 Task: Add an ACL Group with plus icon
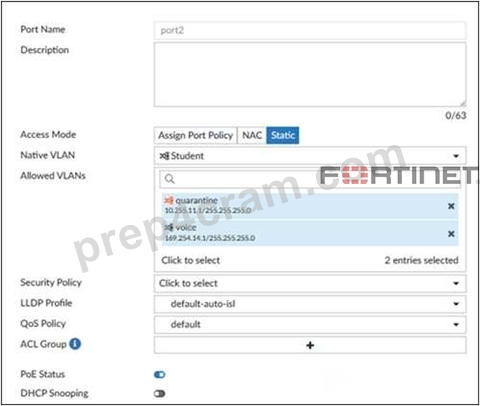(310, 345)
